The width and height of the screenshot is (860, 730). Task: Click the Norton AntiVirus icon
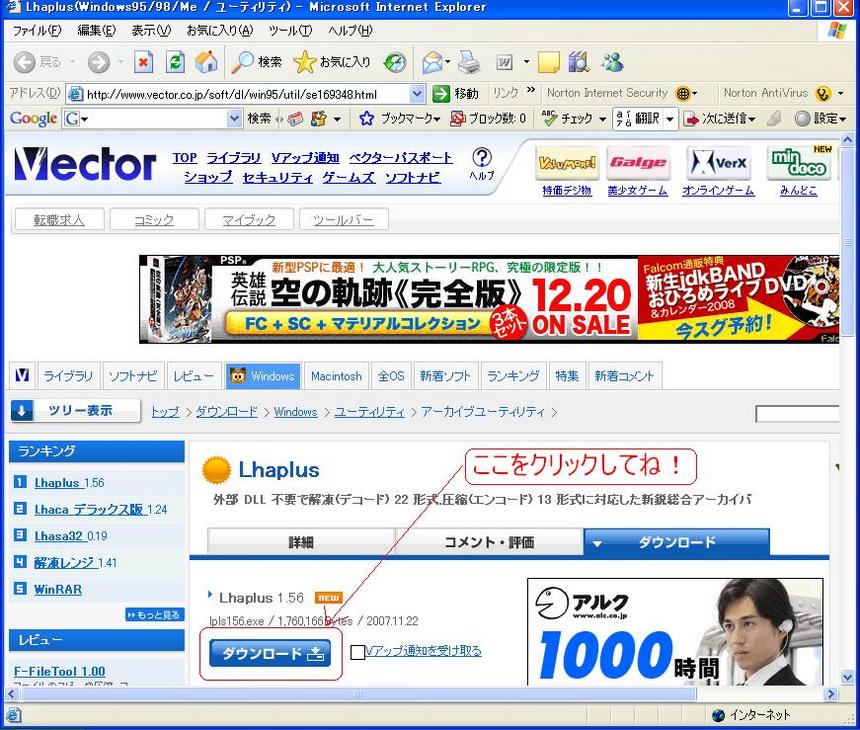coord(823,94)
